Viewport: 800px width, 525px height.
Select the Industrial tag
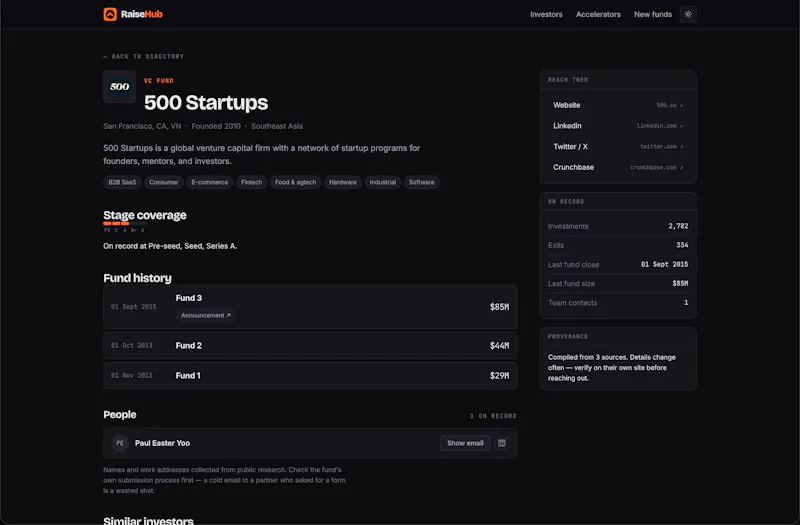383,182
